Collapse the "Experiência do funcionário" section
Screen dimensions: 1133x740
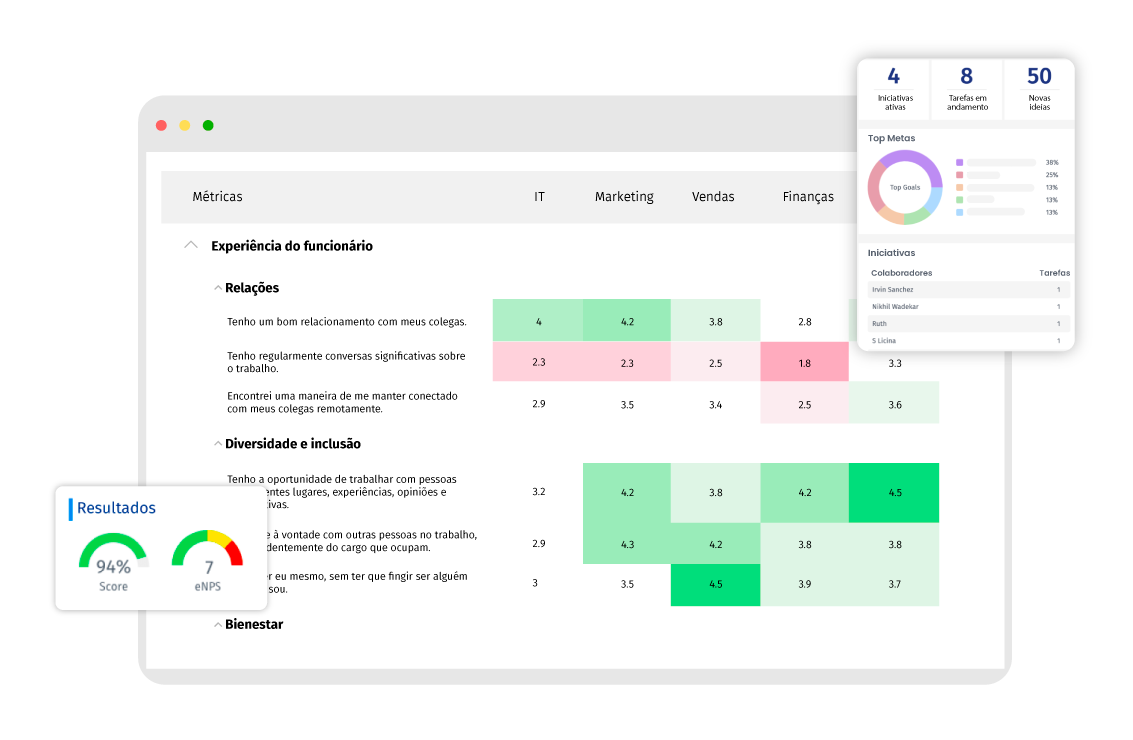point(190,245)
